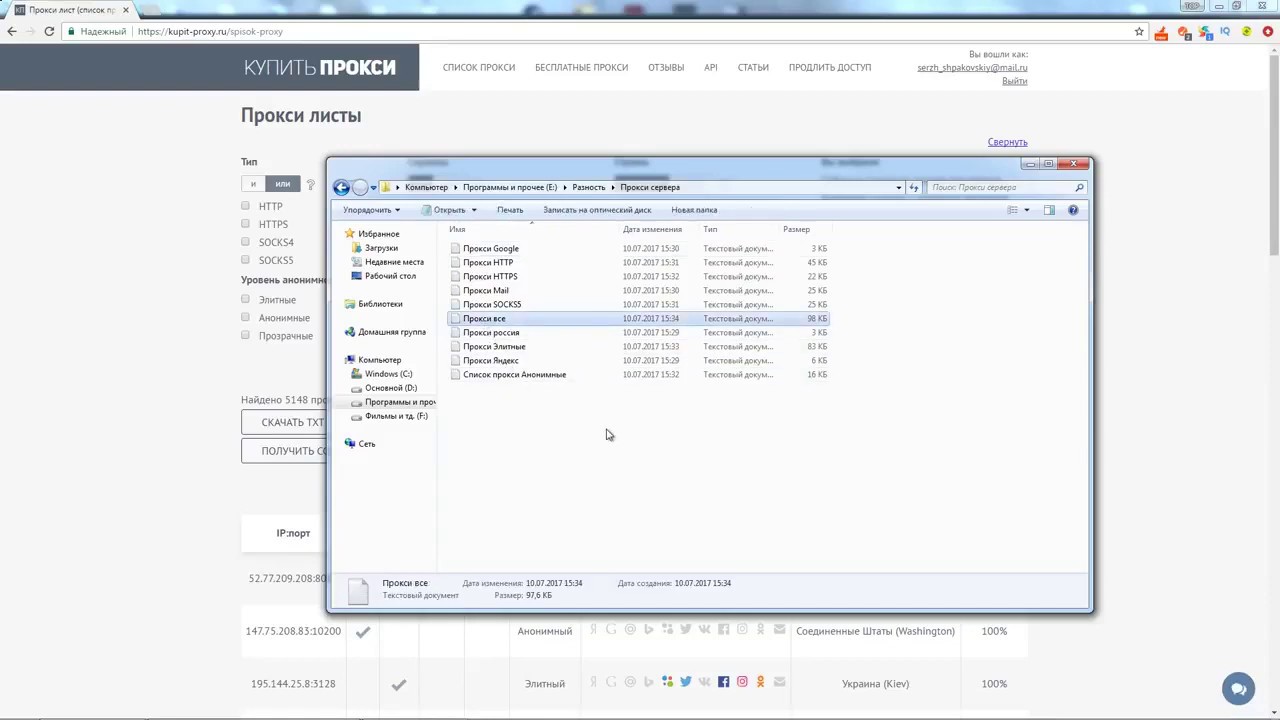Image resolution: width=1280 pixels, height=720 pixels.
Task: Tick the Элитные anonymity checkbox
Action: coord(245,299)
